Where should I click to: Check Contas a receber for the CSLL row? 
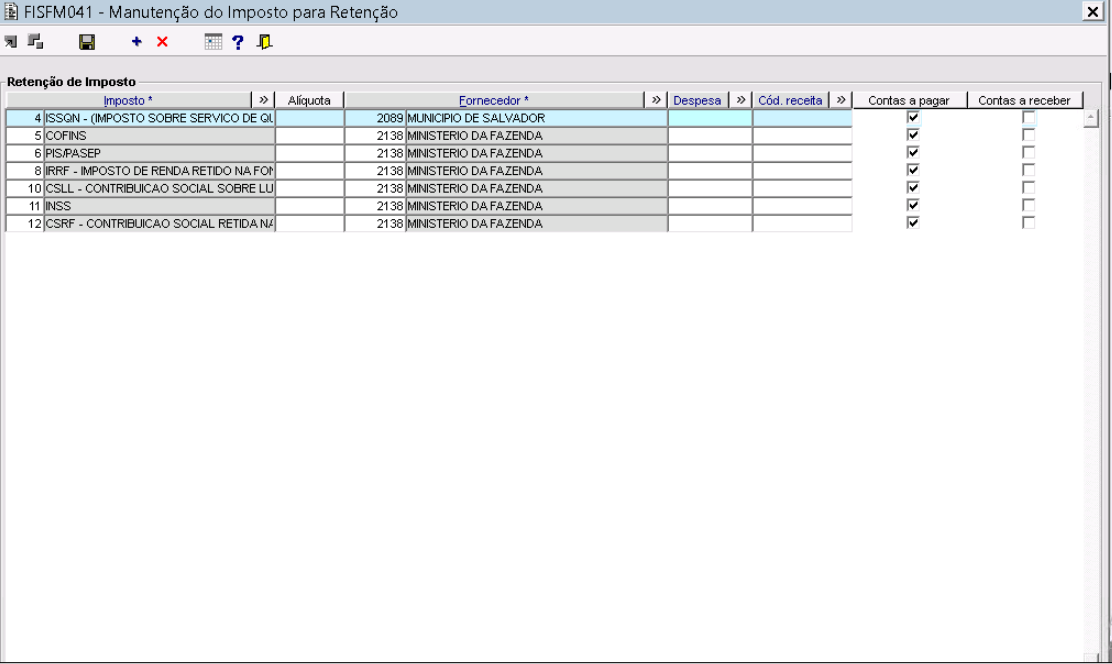tap(1028, 188)
